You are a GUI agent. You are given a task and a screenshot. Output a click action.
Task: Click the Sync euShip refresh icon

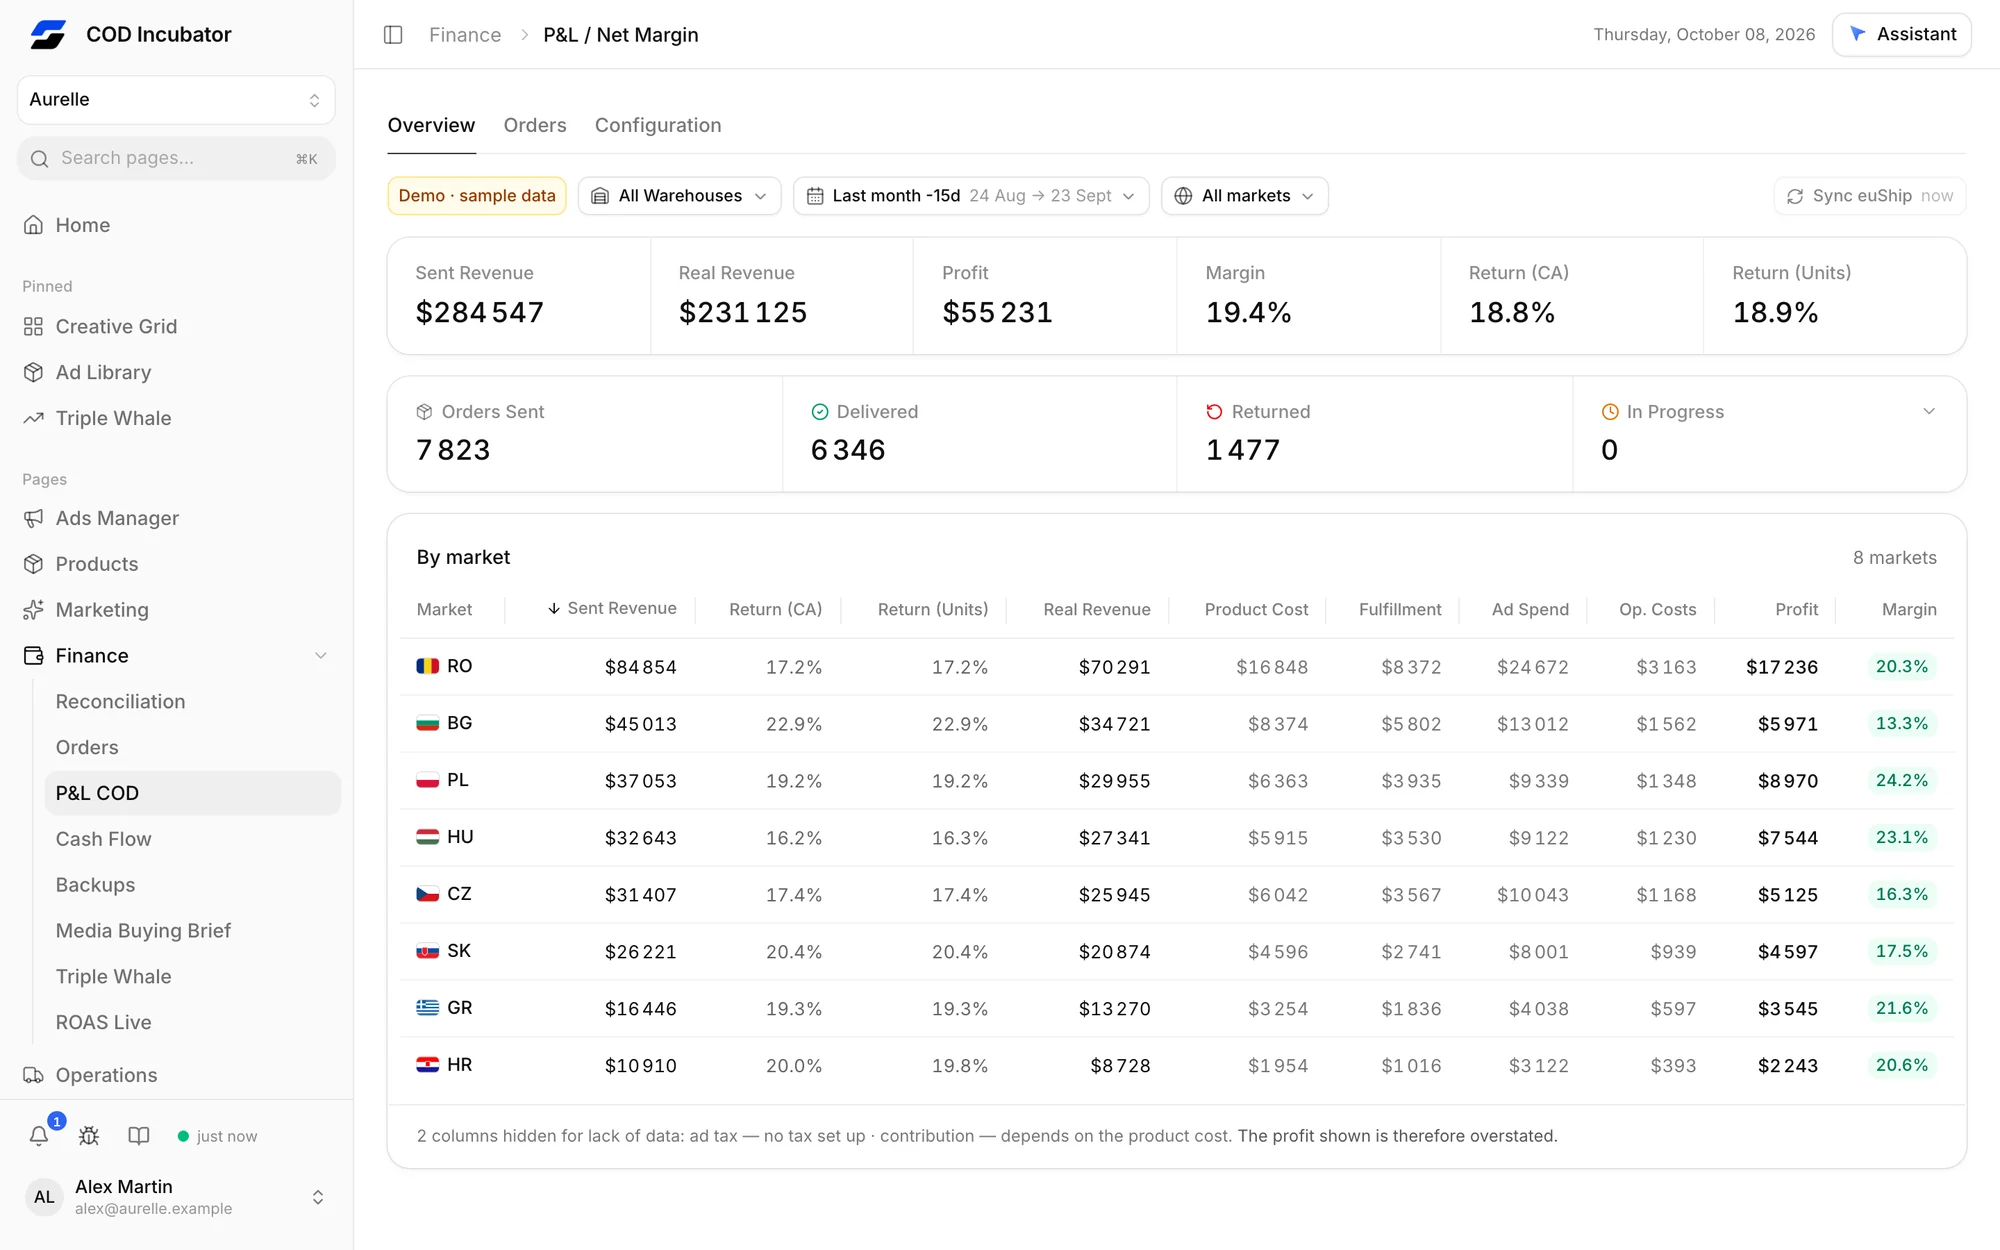coord(1795,196)
